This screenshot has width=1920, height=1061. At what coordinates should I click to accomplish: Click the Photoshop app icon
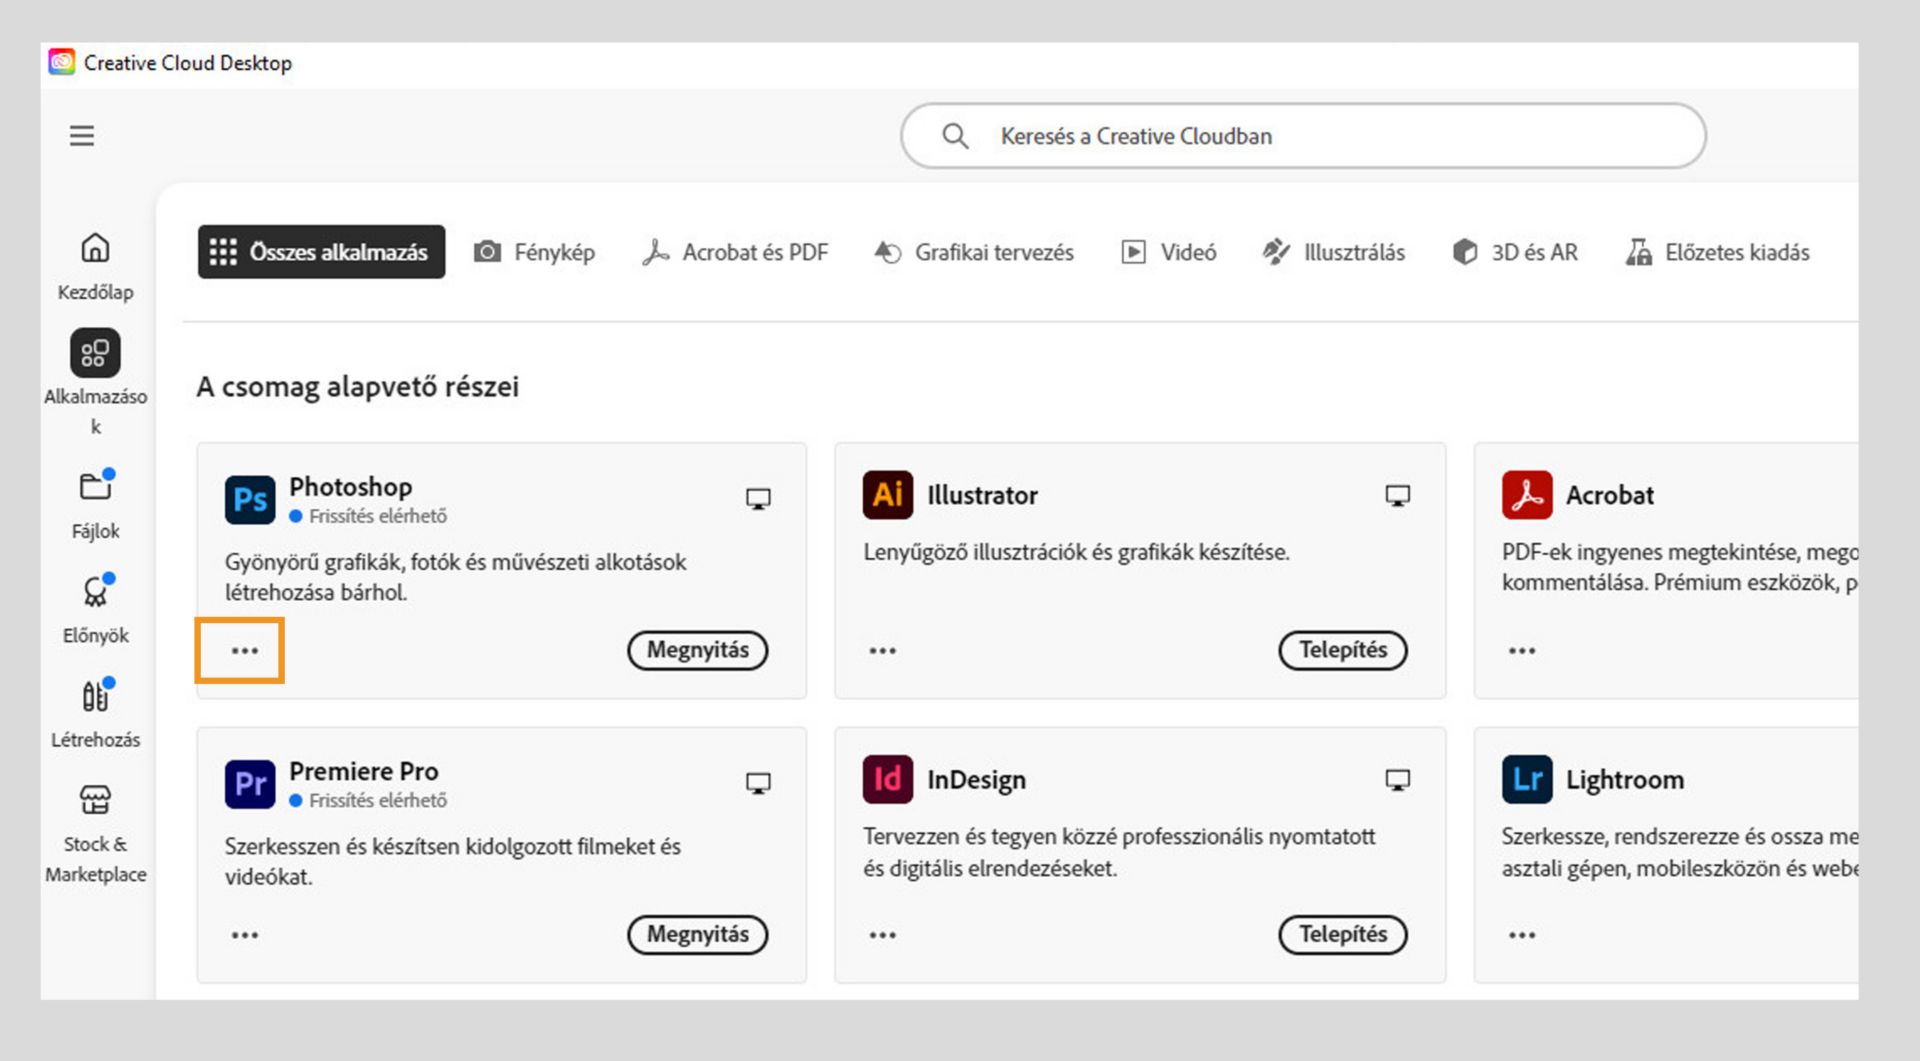(x=249, y=500)
